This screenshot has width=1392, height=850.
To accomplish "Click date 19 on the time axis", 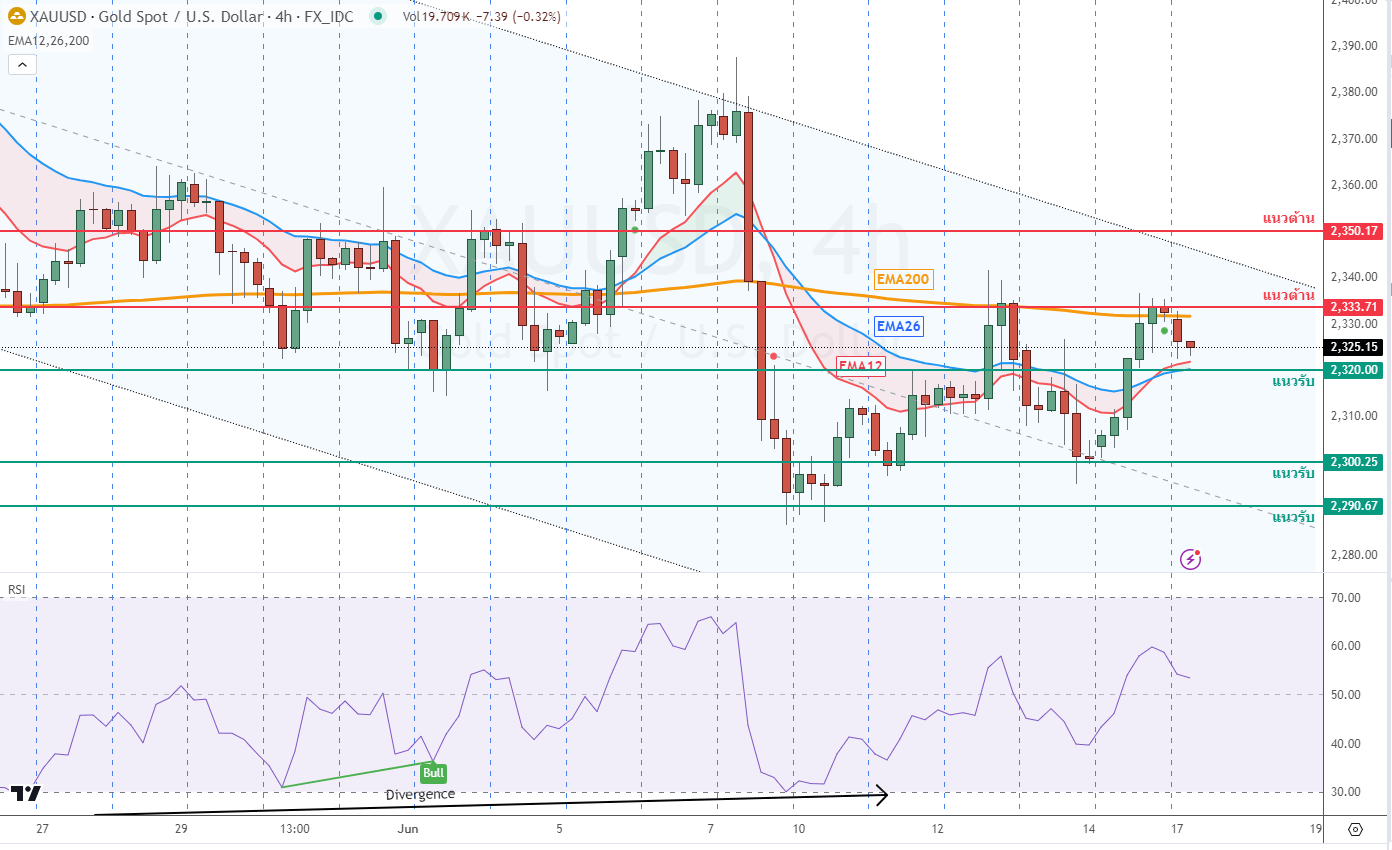I will point(1316,829).
